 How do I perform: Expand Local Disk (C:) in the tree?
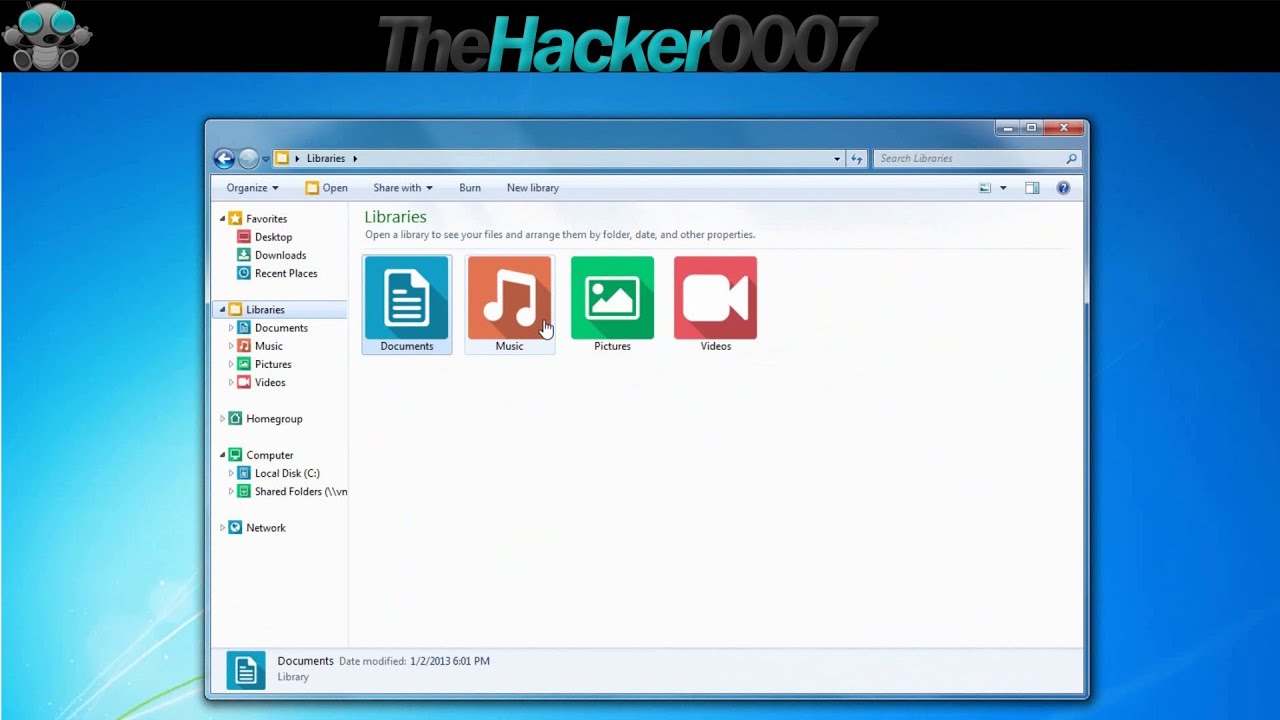click(x=231, y=473)
